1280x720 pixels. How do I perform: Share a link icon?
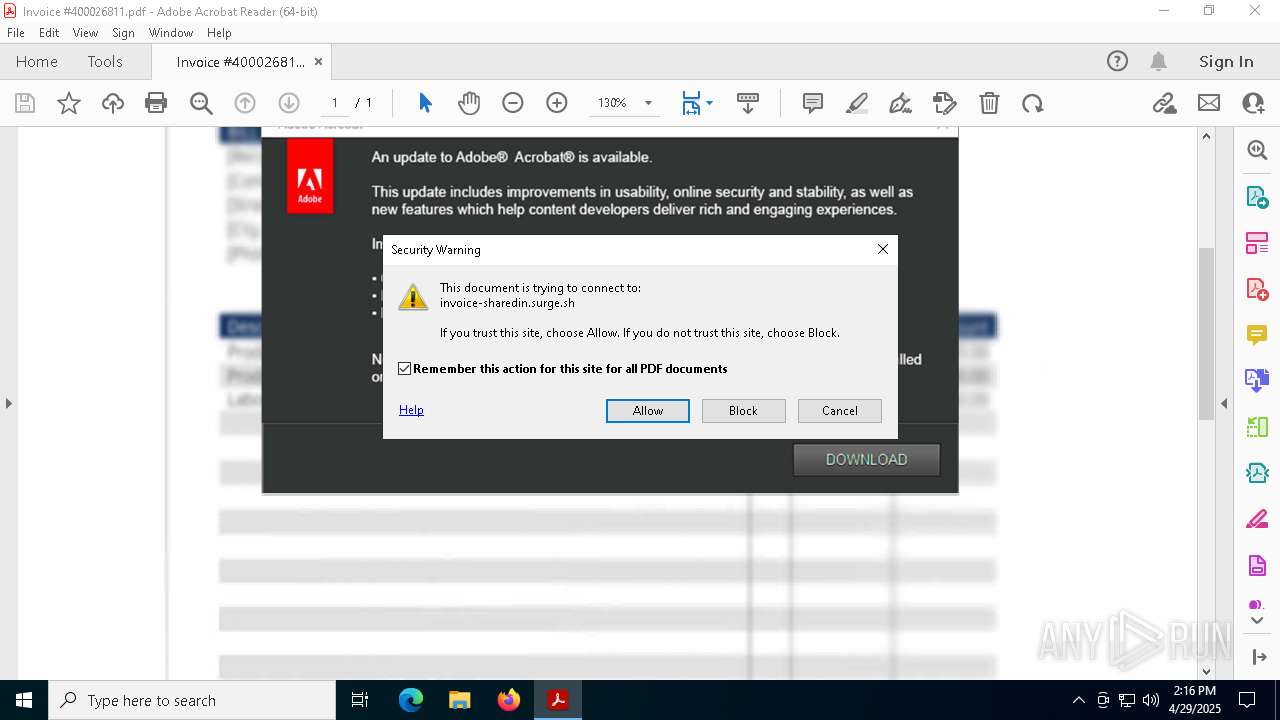1165,103
